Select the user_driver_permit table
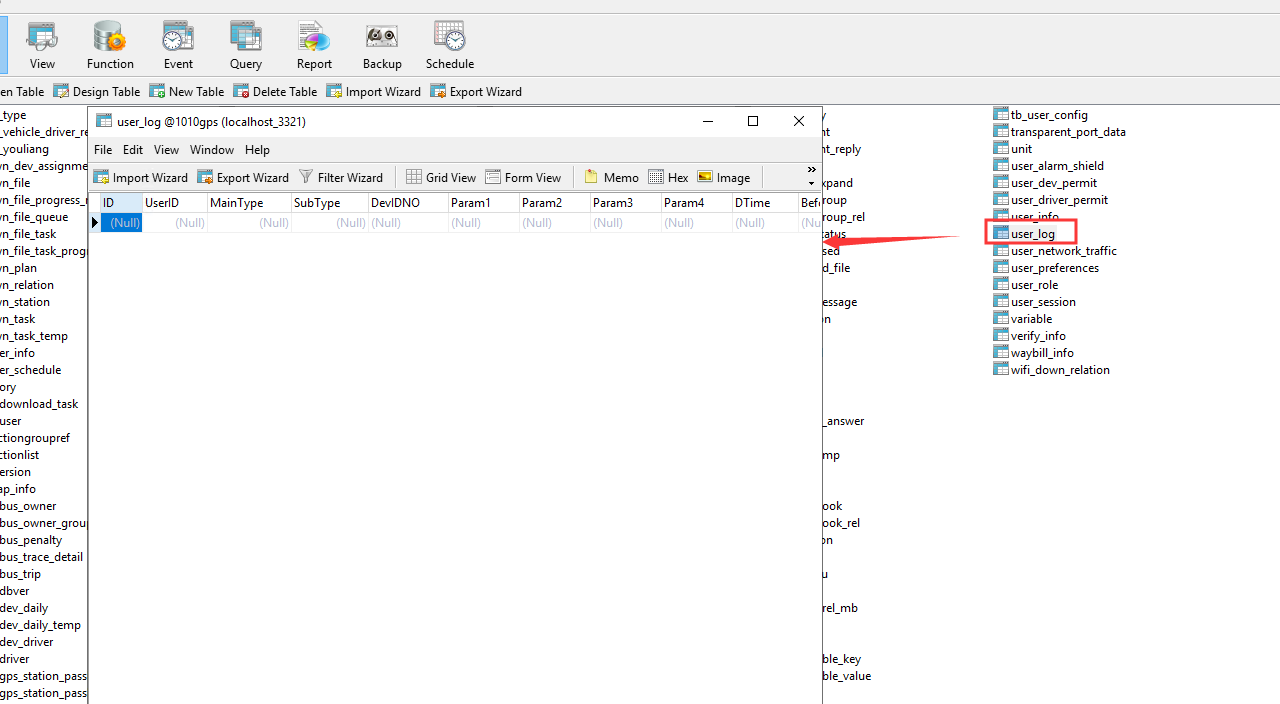The width and height of the screenshot is (1280, 704). click(x=1050, y=200)
